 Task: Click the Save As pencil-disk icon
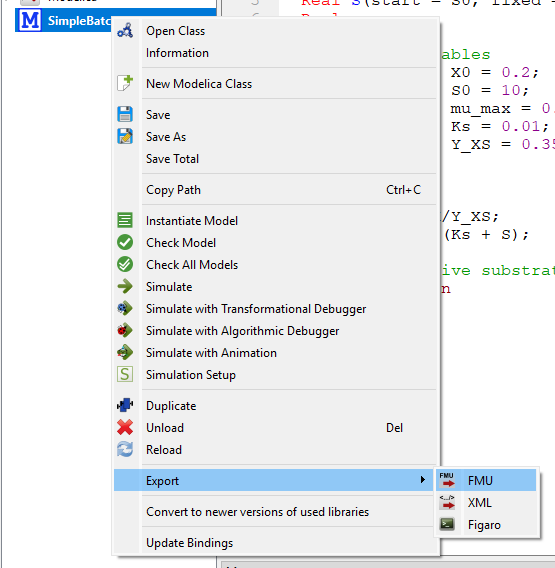click(x=125, y=137)
